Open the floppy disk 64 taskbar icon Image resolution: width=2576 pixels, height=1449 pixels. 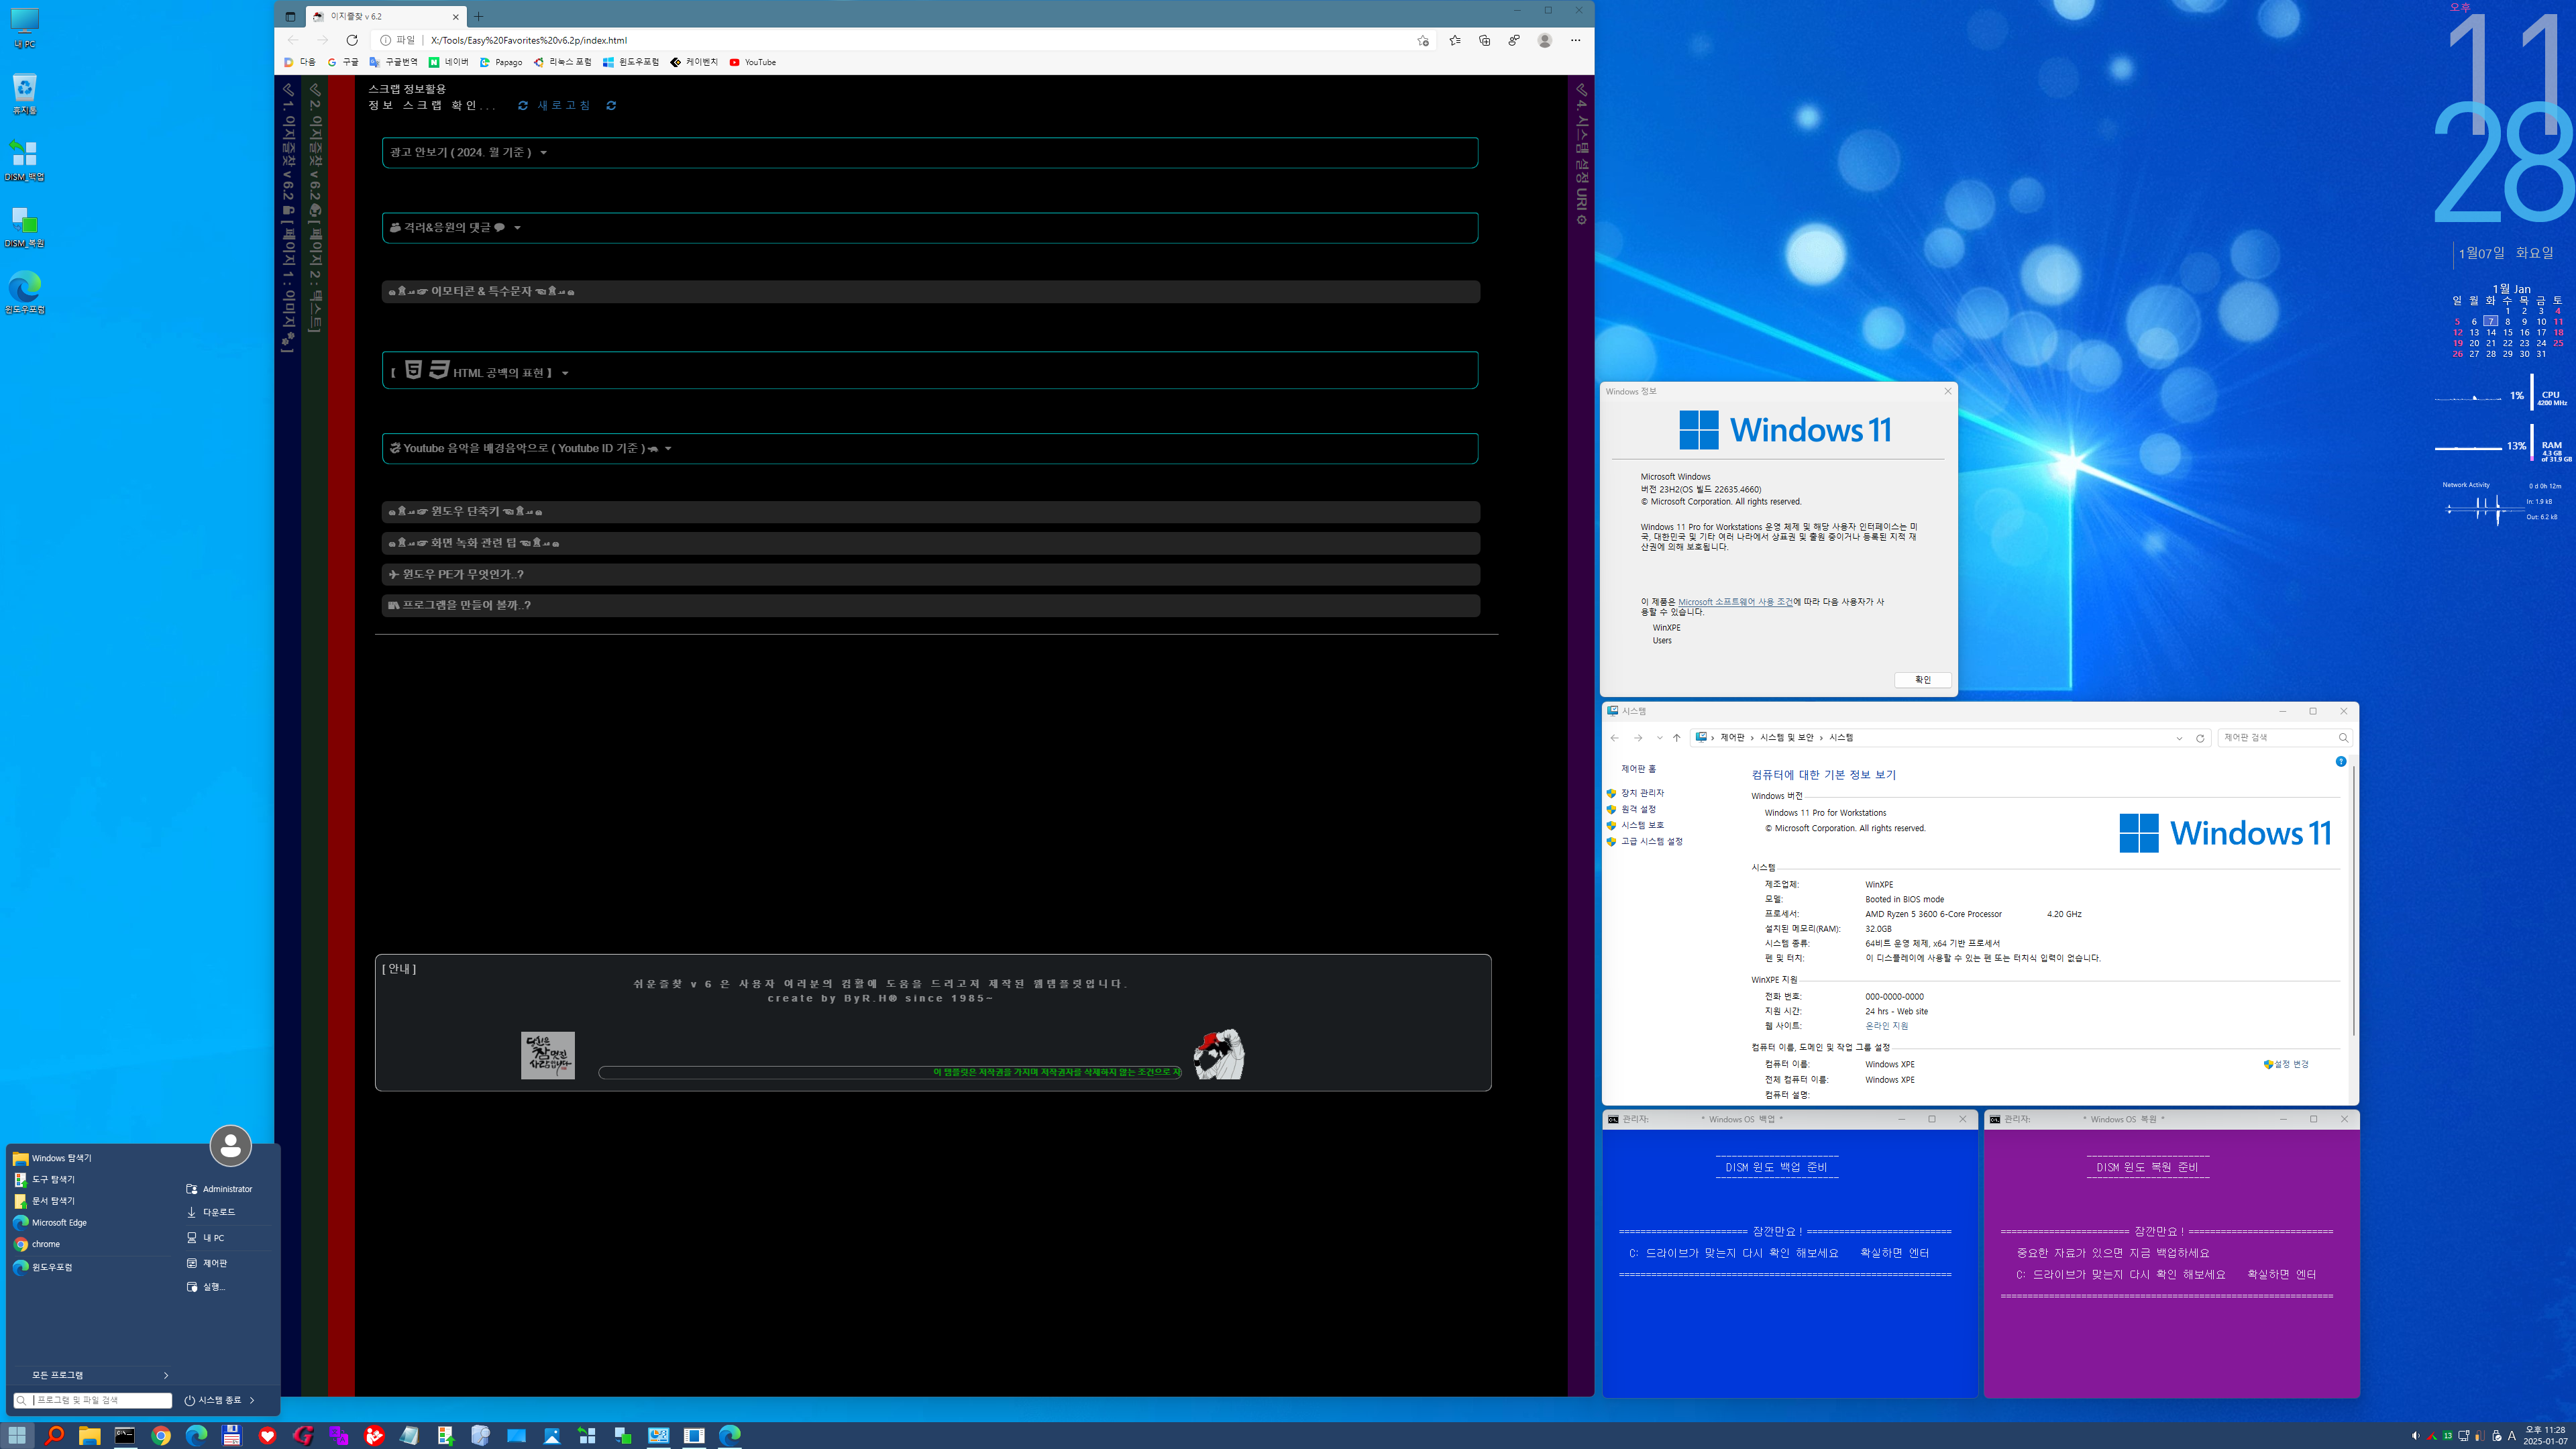click(x=232, y=1435)
